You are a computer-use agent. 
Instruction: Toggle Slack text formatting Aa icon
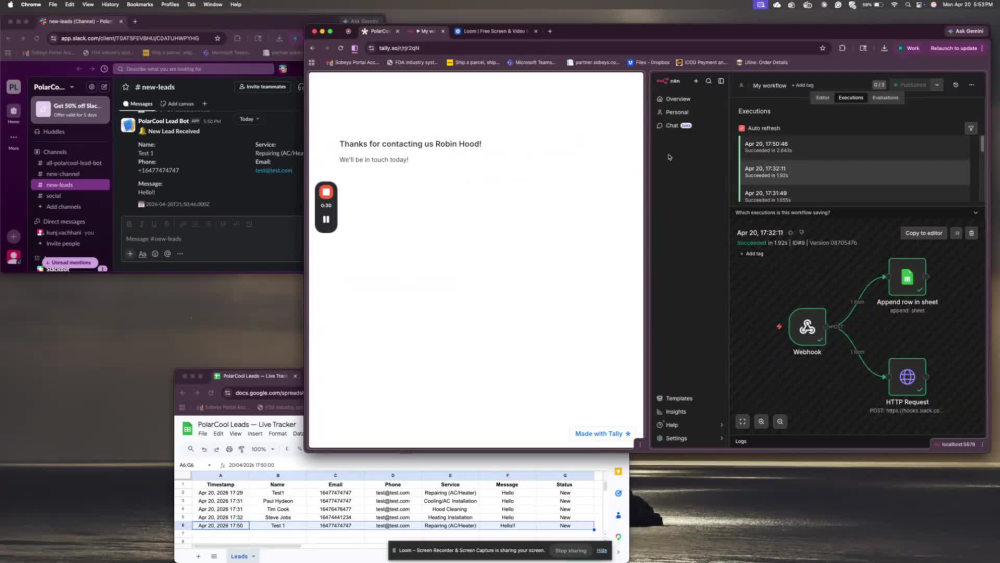coord(142,254)
